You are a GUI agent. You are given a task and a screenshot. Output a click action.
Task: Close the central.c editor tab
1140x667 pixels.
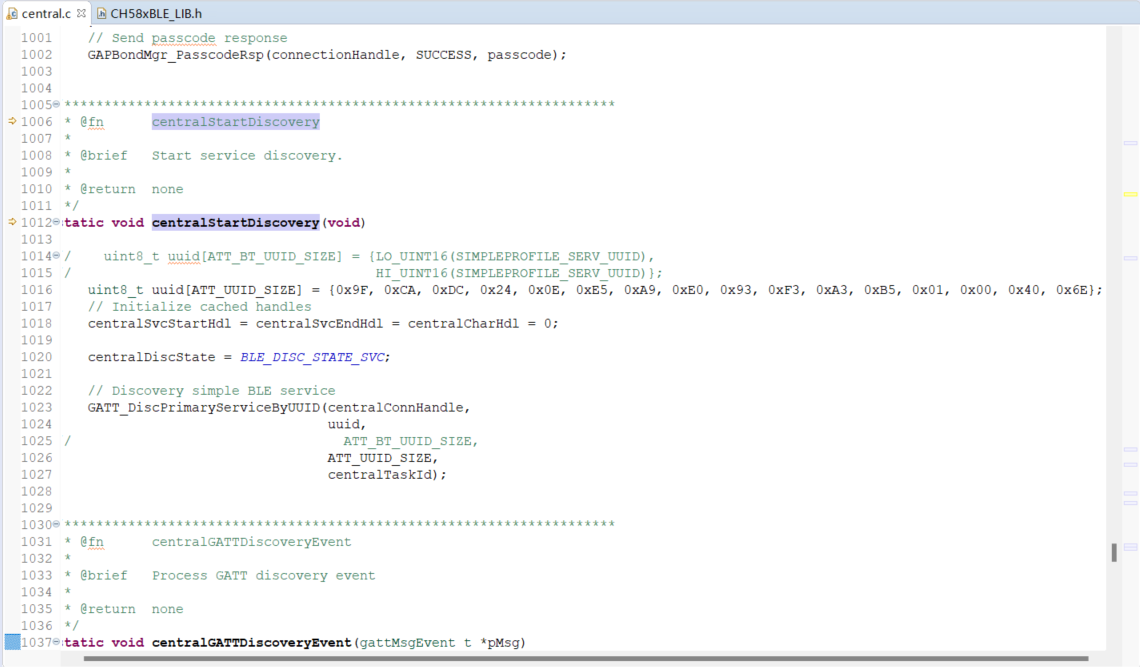pos(81,13)
